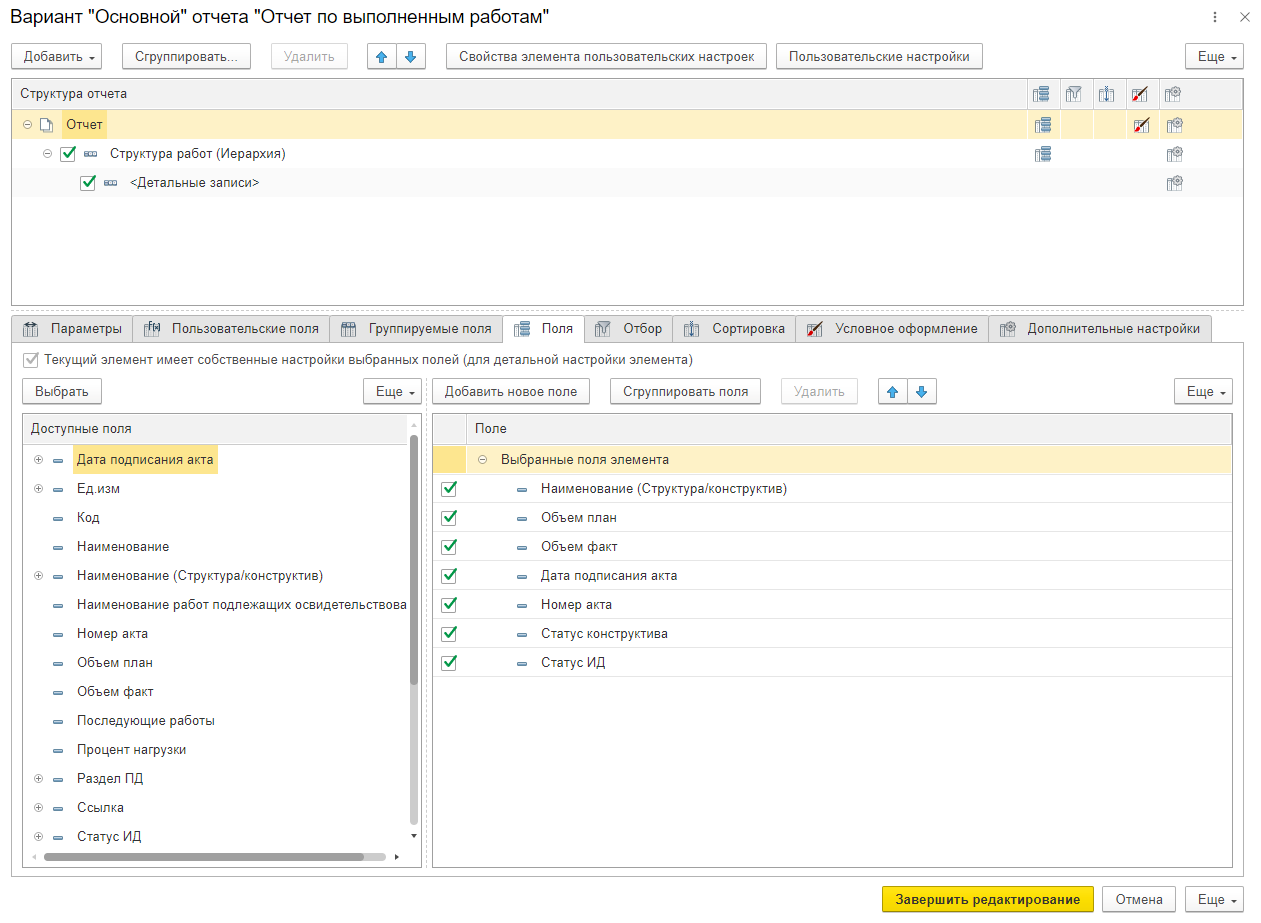This screenshot has width=1261, height=923.
Task: Click Завершить редактирование button
Action: [987, 899]
